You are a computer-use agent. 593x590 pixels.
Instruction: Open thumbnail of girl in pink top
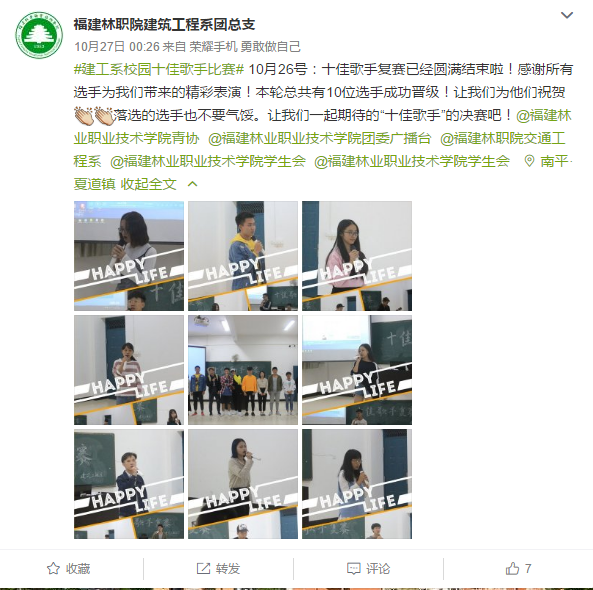point(357,256)
